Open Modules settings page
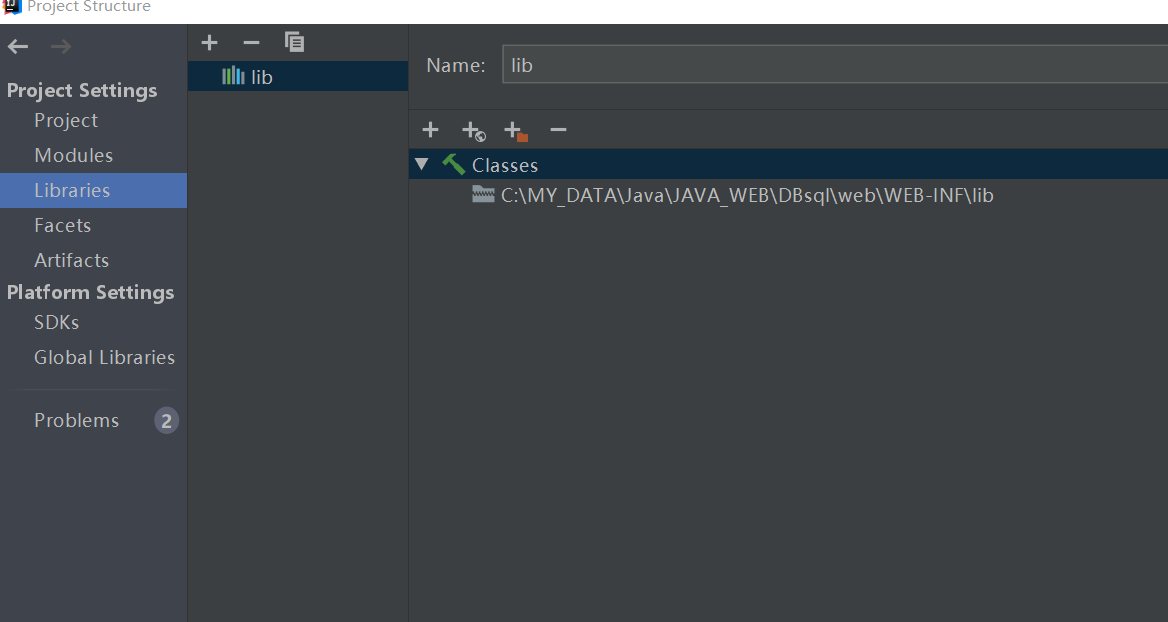This screenshot has height=622, width=1168. (74, 155)
